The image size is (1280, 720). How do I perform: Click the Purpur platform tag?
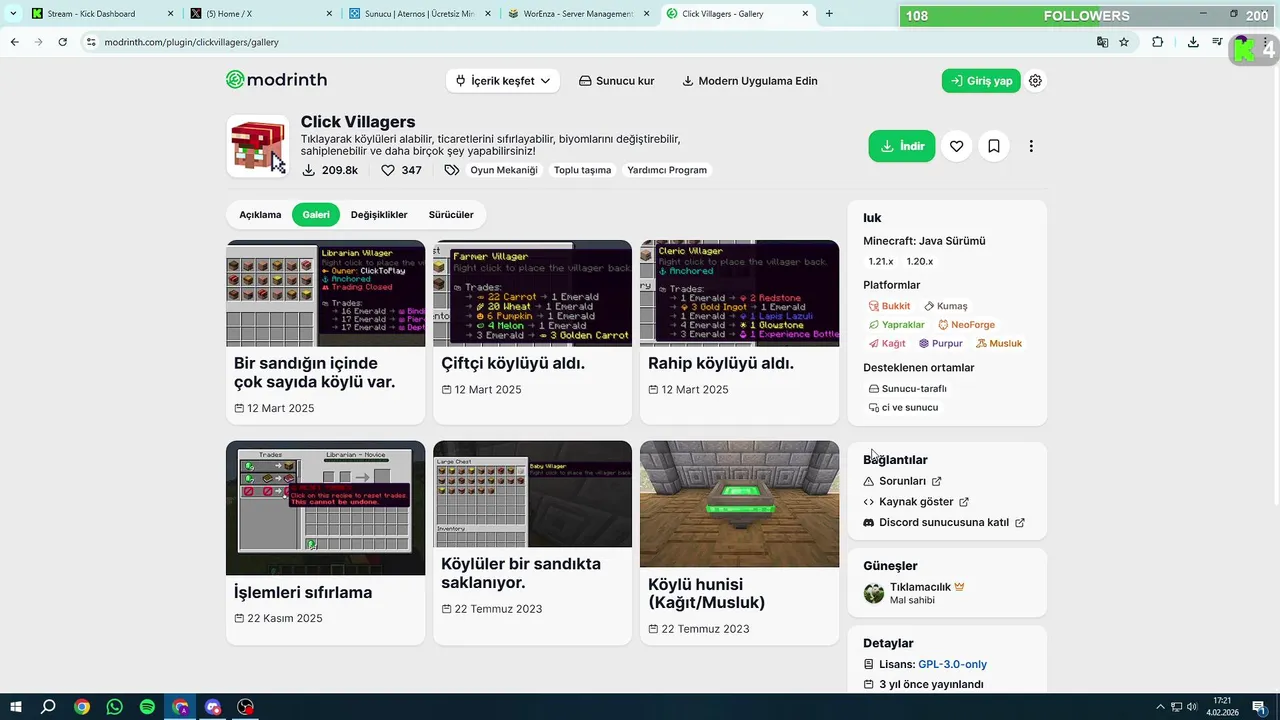(941, 344)
